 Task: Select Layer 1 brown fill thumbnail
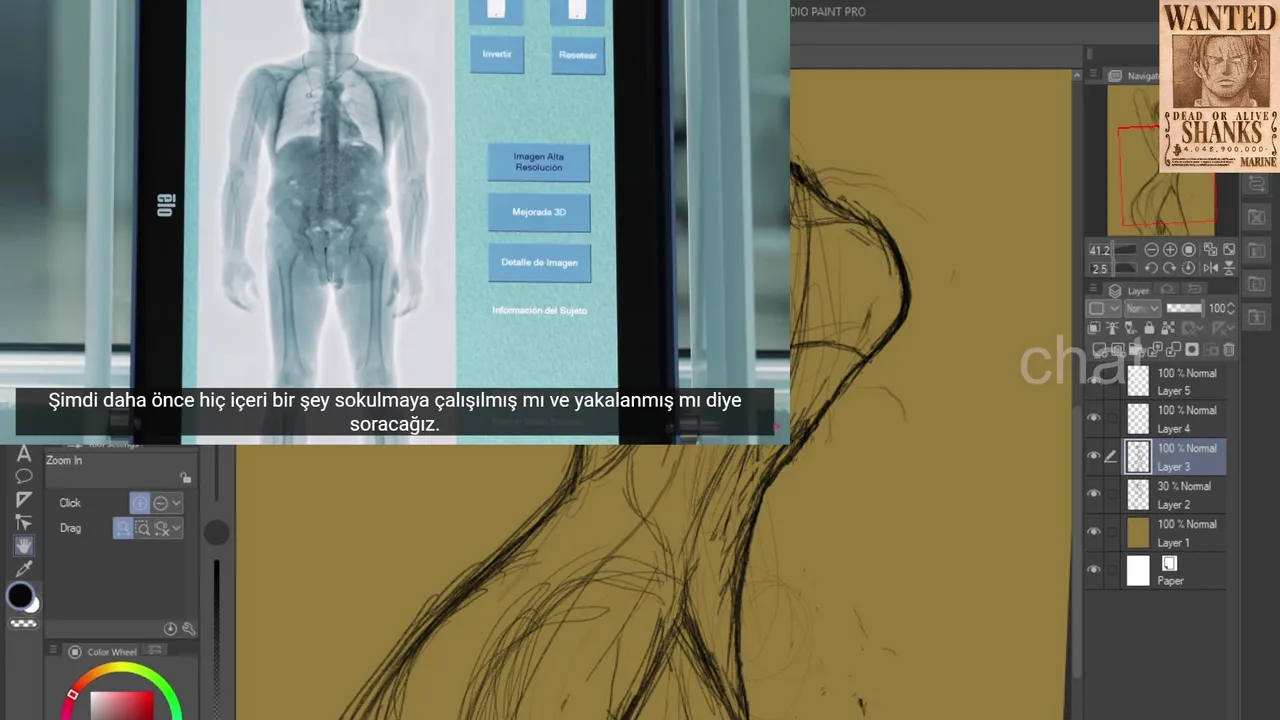click(x=1138, y=533)
